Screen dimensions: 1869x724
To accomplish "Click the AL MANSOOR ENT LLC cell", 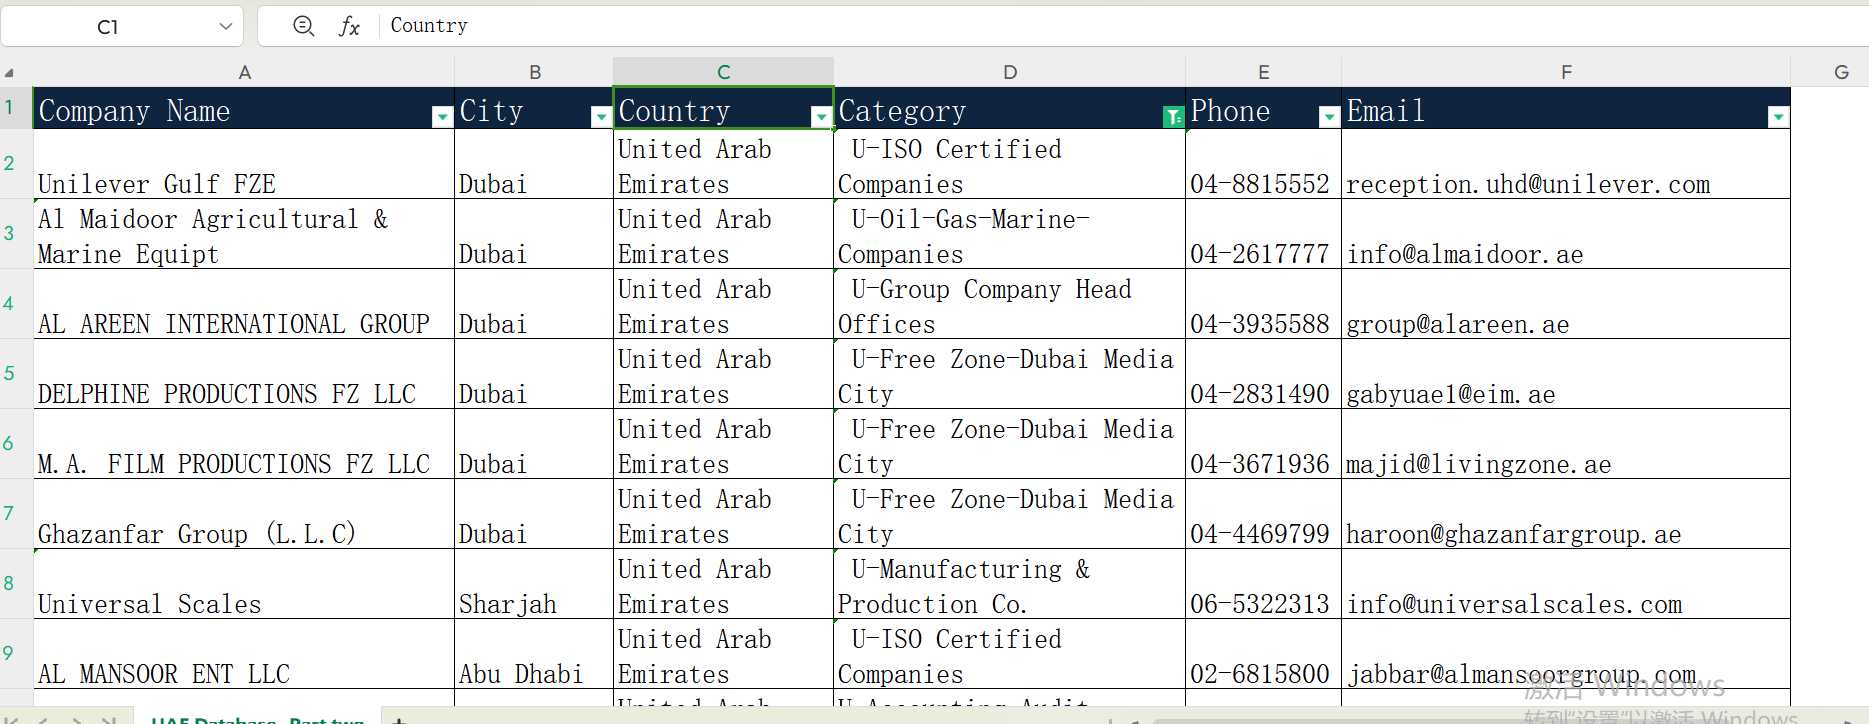I will point(244,654).
